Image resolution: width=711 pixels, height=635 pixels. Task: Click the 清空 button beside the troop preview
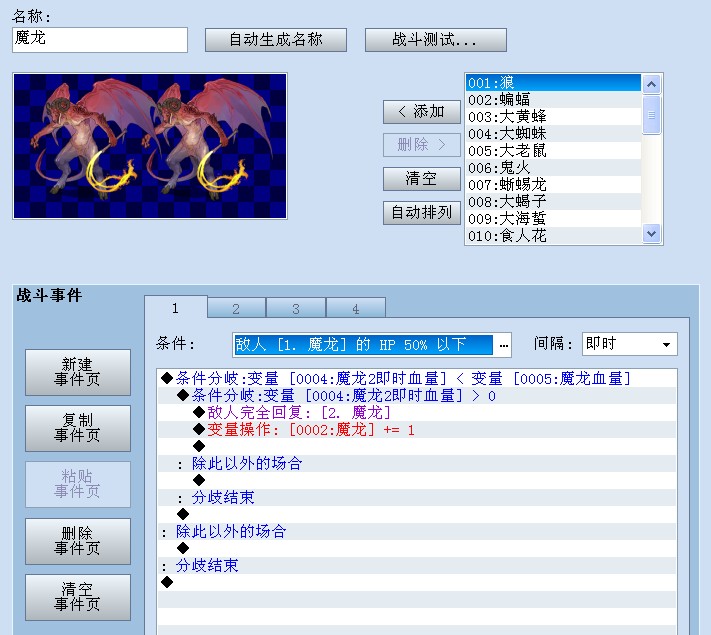(422, 179)
